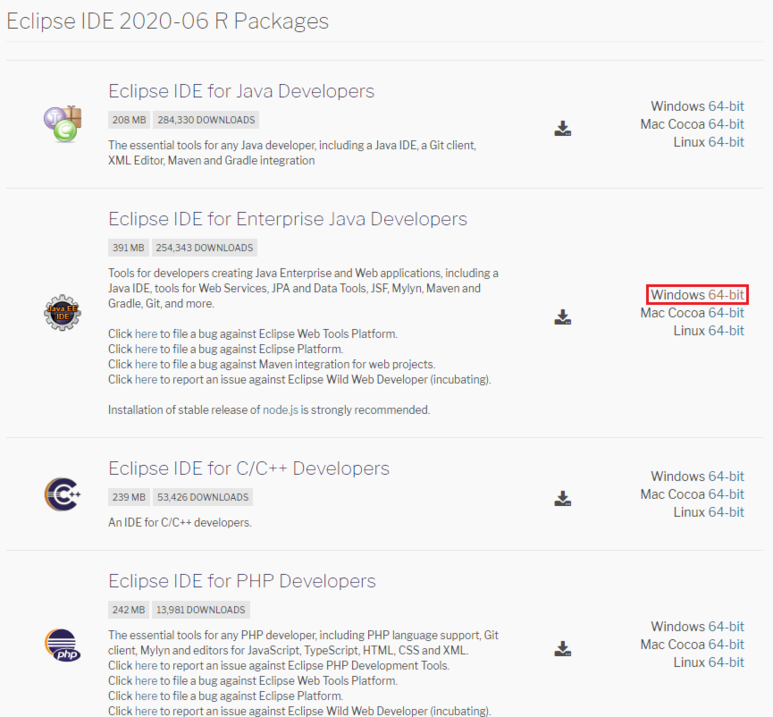Click Enterprise Java 'Tools for developers creating' description
This screenshot has height=717, width=773.
[x=303, y=288]
